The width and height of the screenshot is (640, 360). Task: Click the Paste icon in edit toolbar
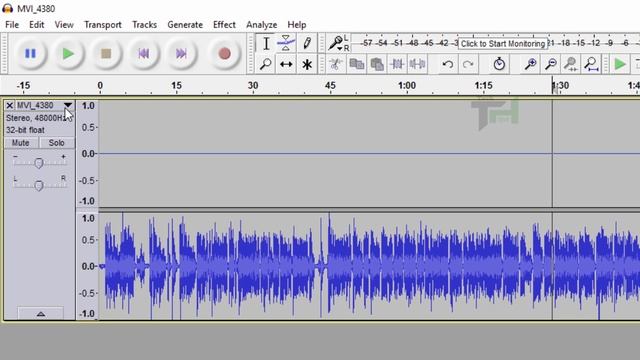click(377, 64)
